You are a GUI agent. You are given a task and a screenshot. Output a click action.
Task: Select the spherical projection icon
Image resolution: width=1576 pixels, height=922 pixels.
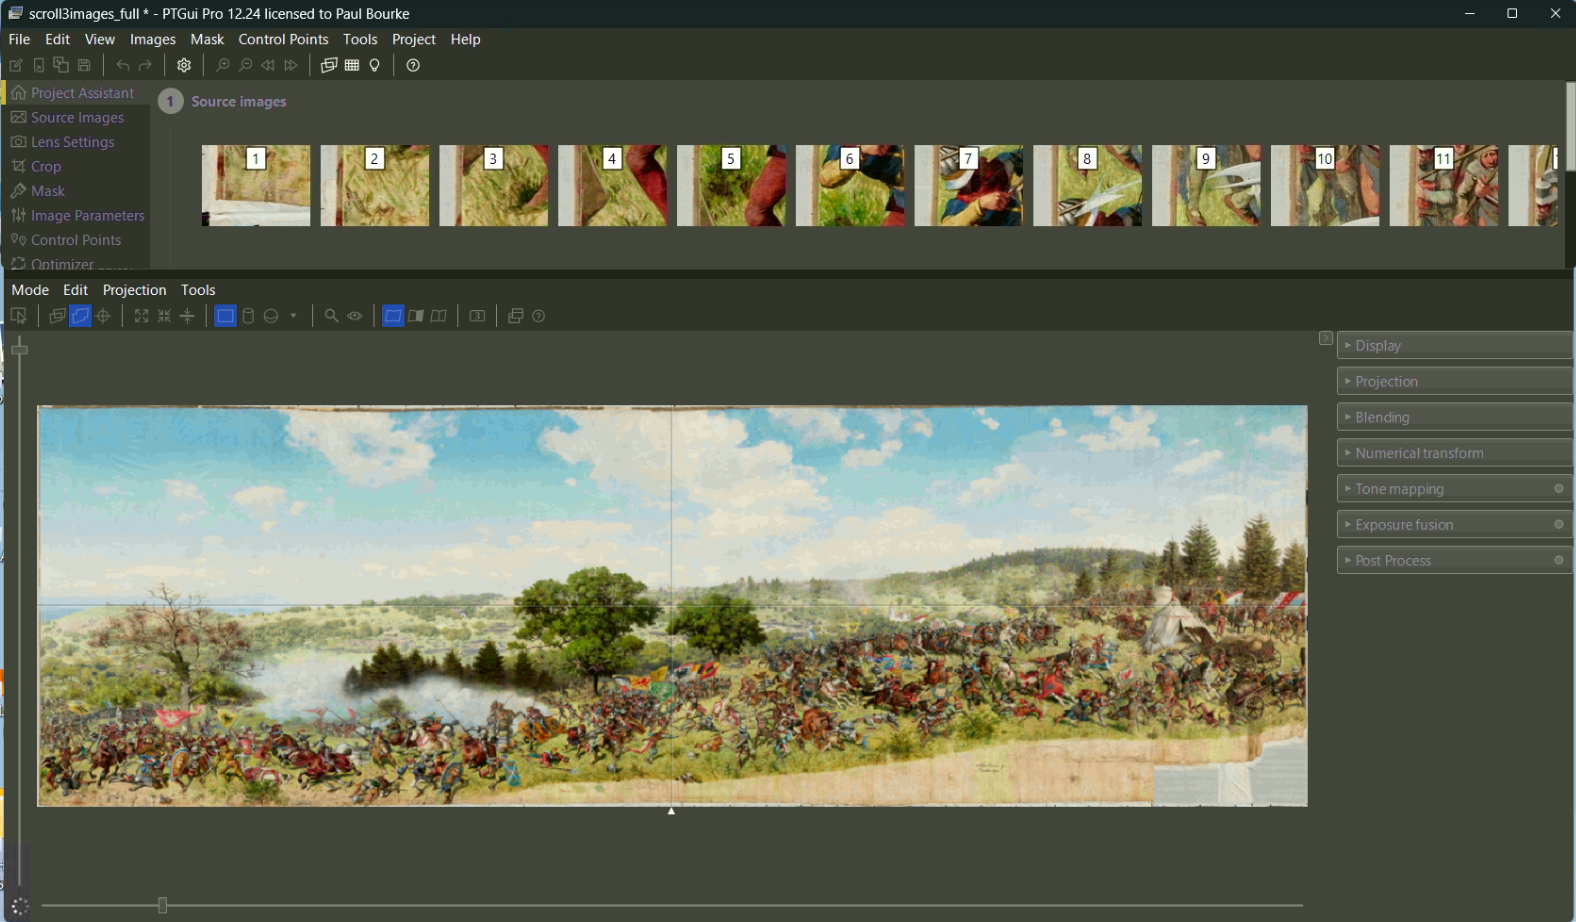point(271,316)
